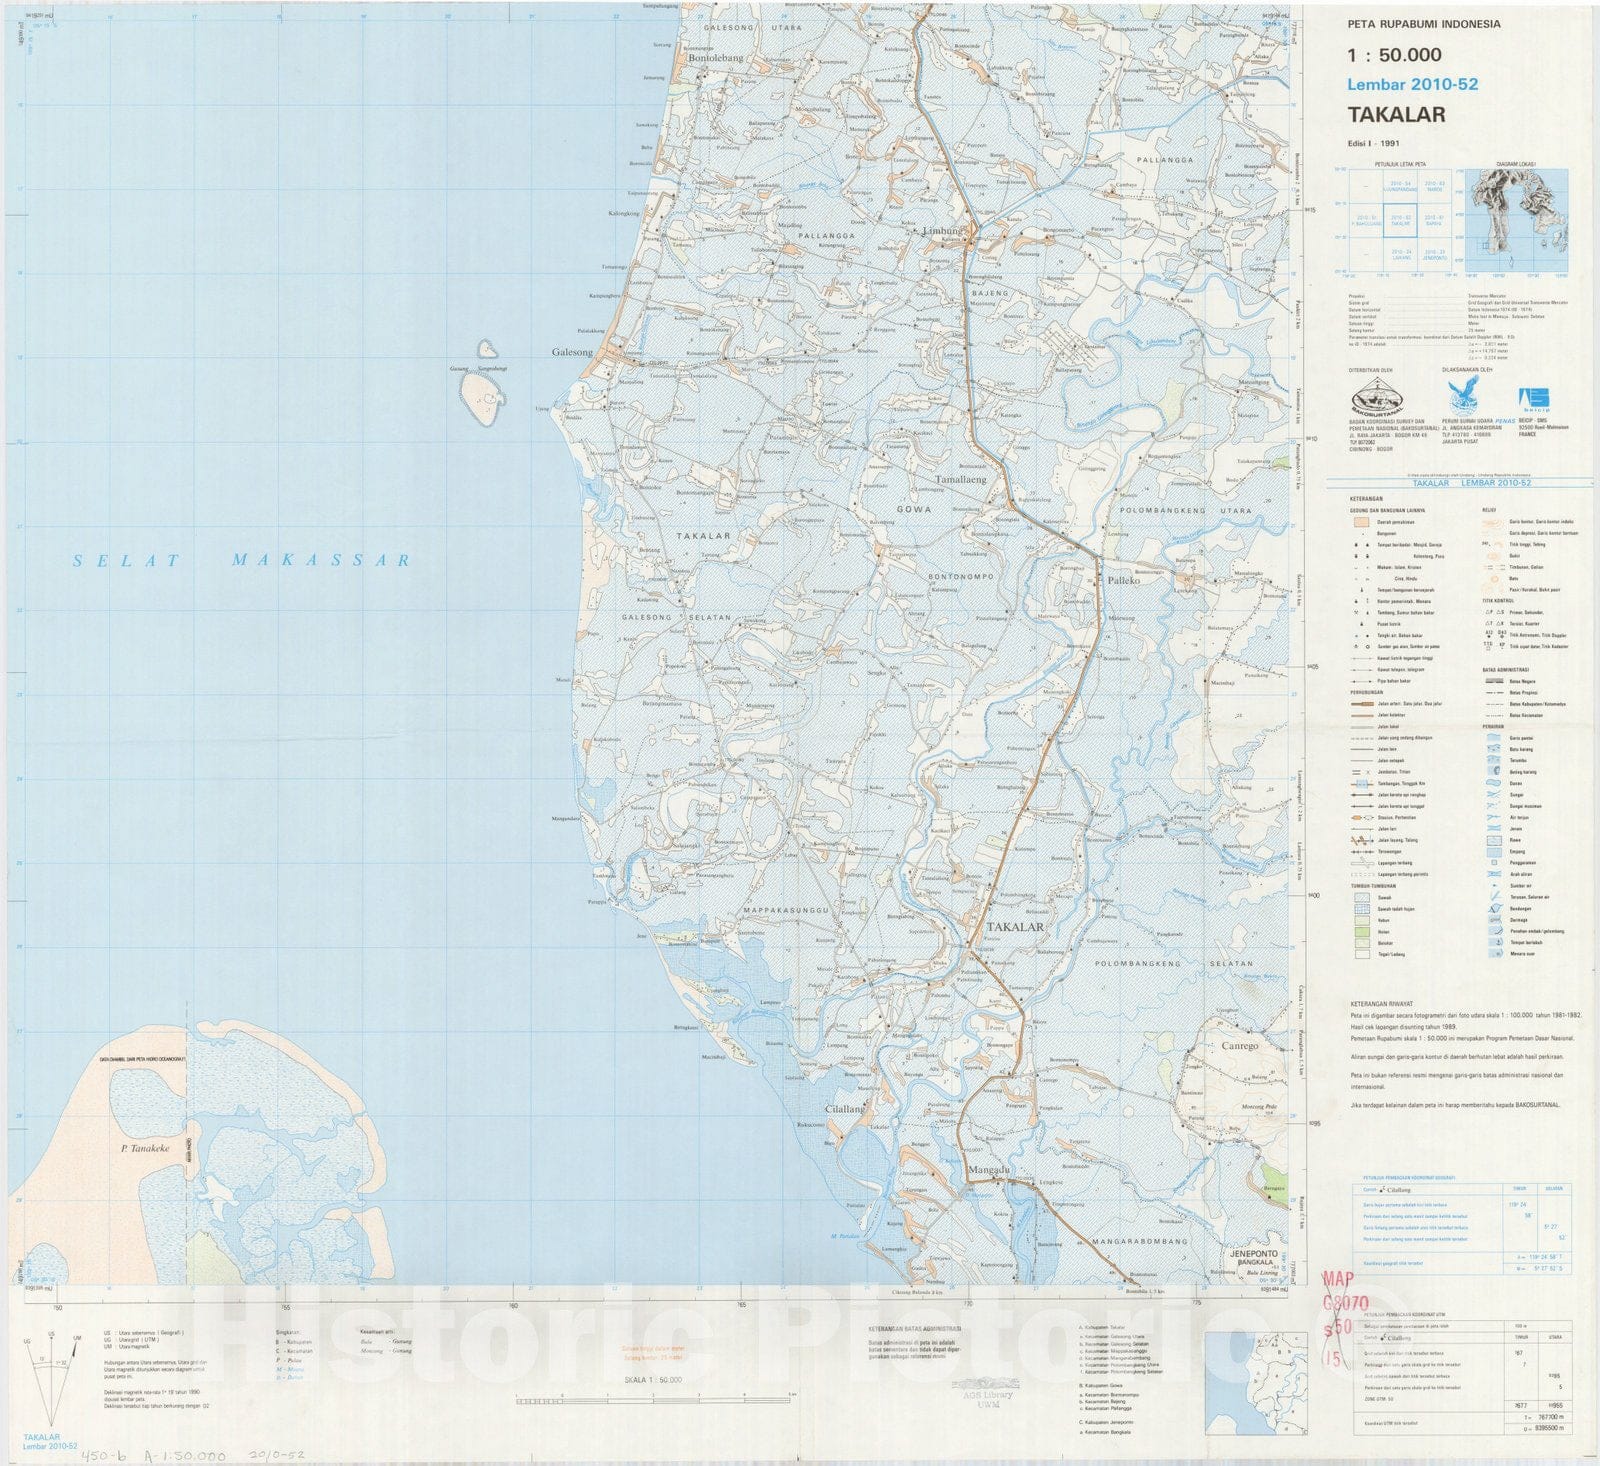Screen dimensions: 1600x1466
Task: Click the Galesong town label on coast
Action: 572,352
